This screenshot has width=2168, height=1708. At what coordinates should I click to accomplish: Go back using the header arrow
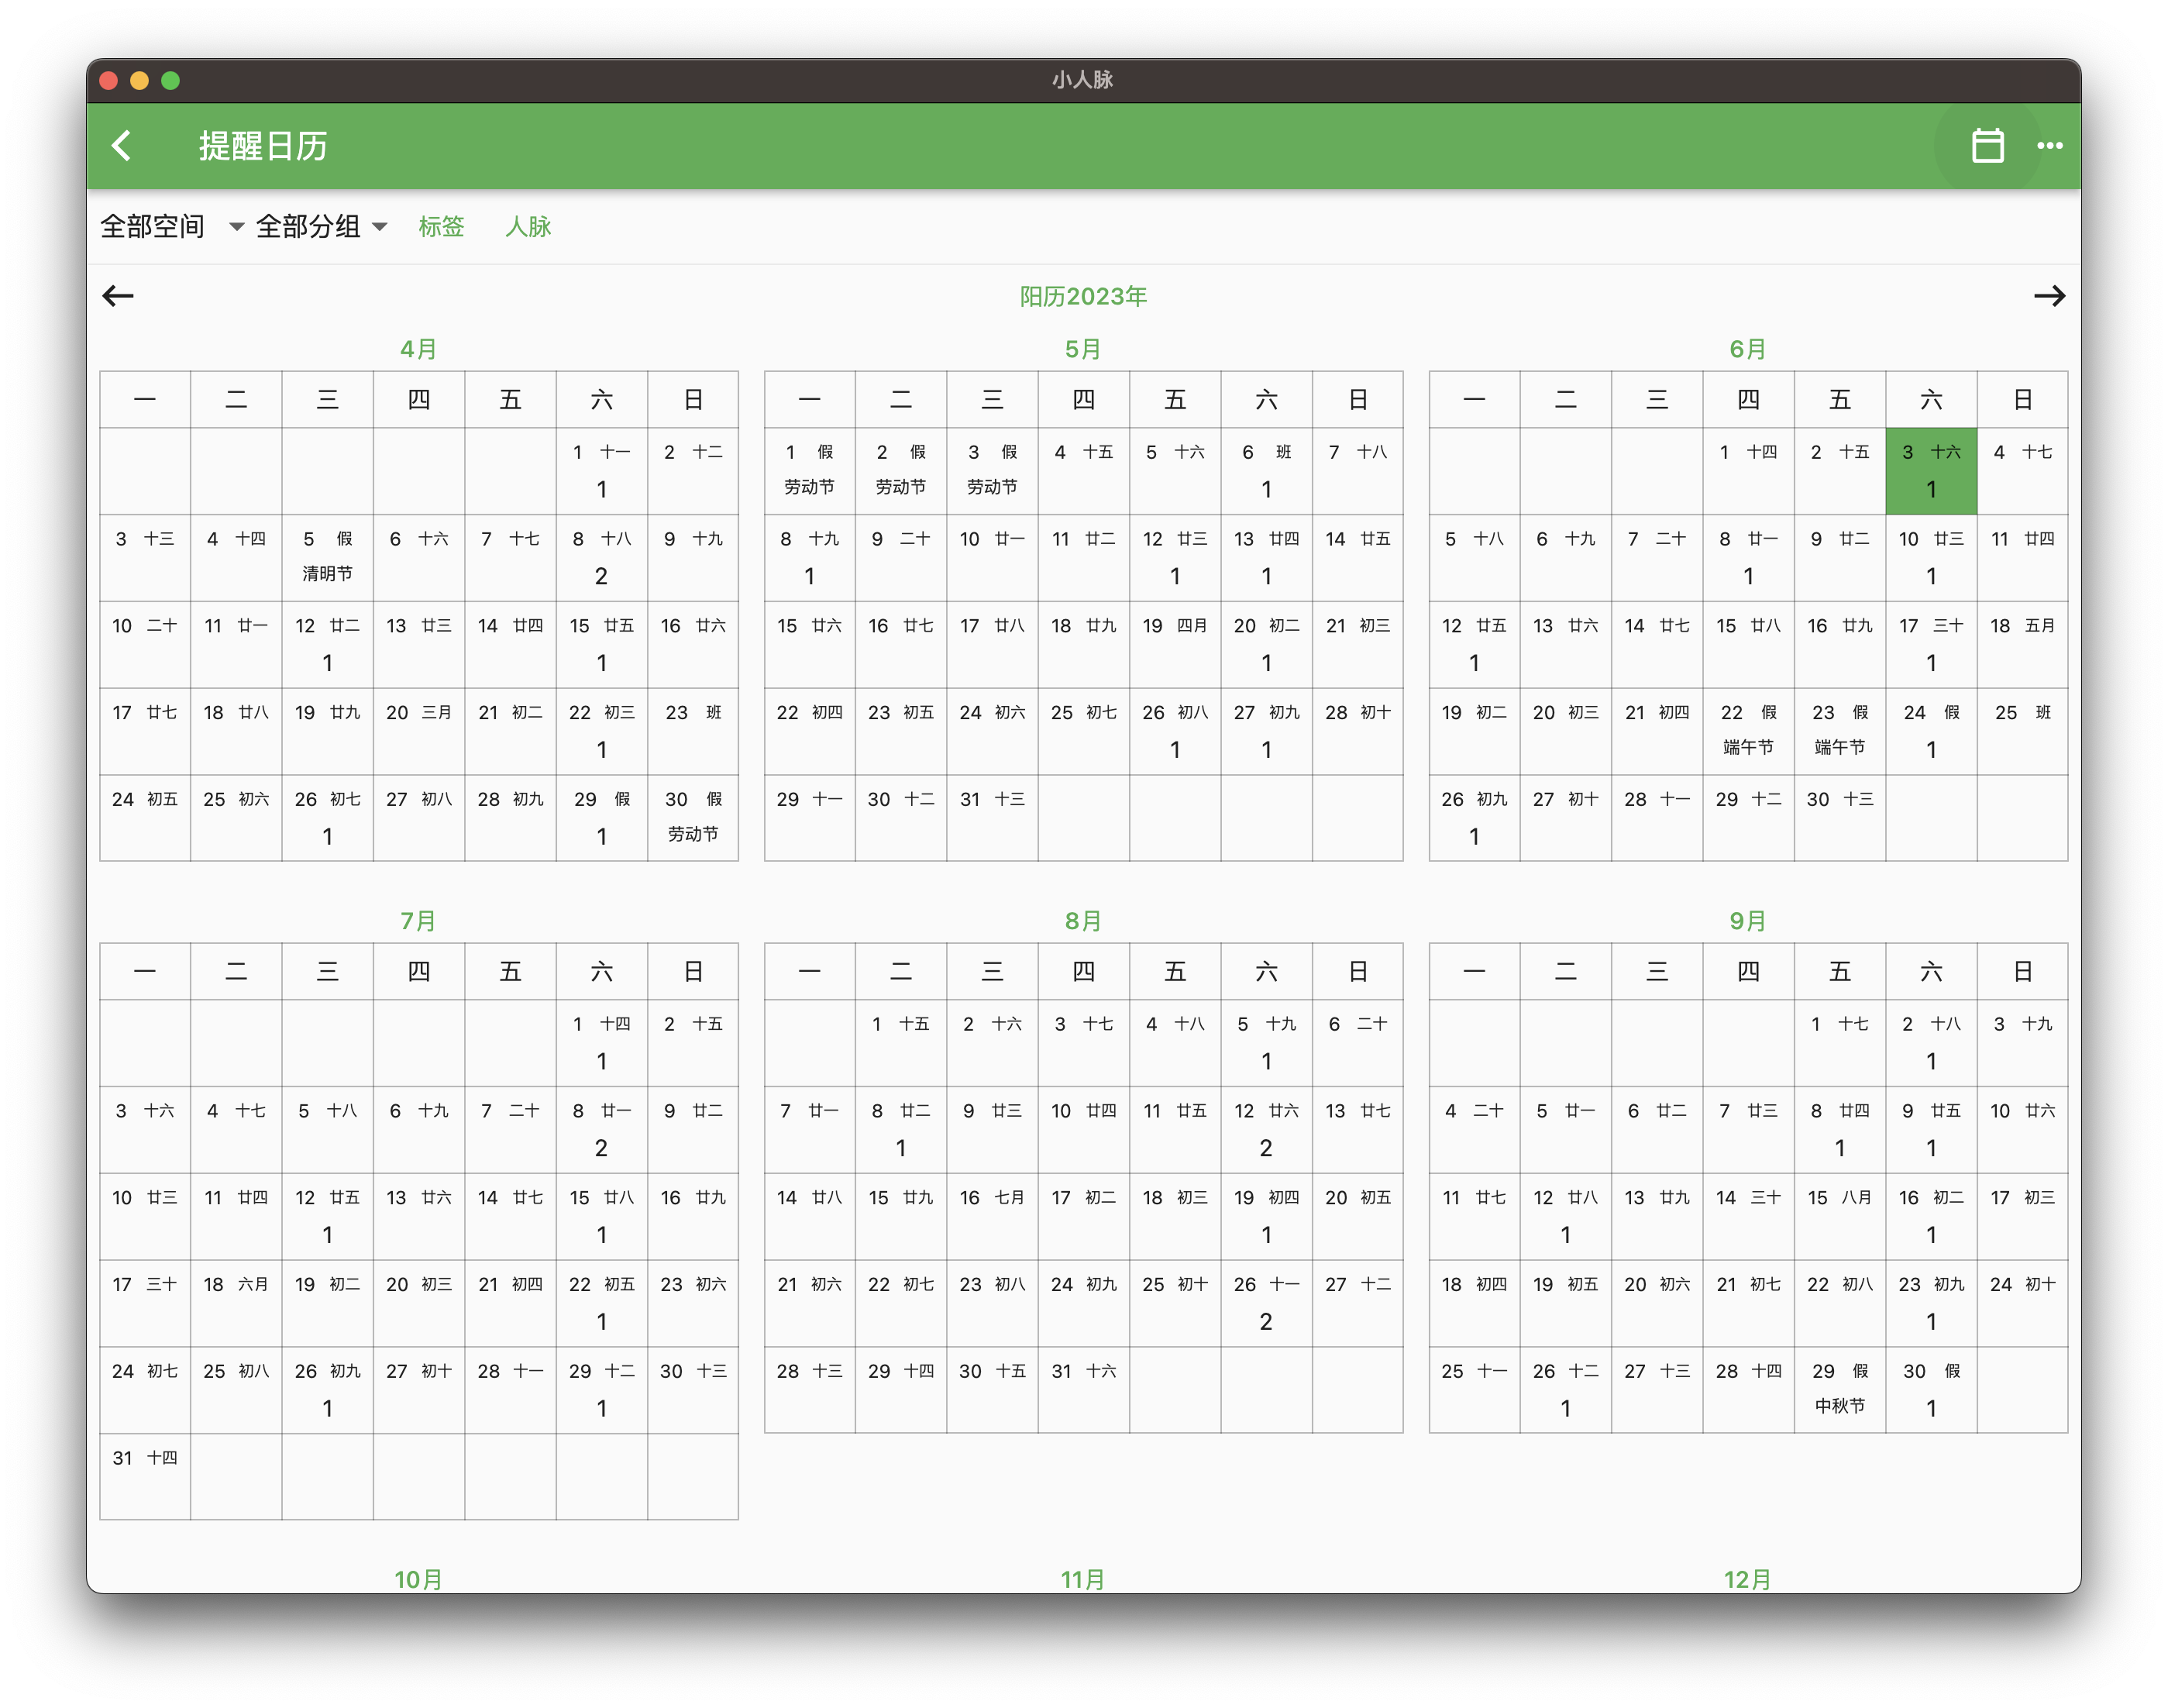pos(121,146)
